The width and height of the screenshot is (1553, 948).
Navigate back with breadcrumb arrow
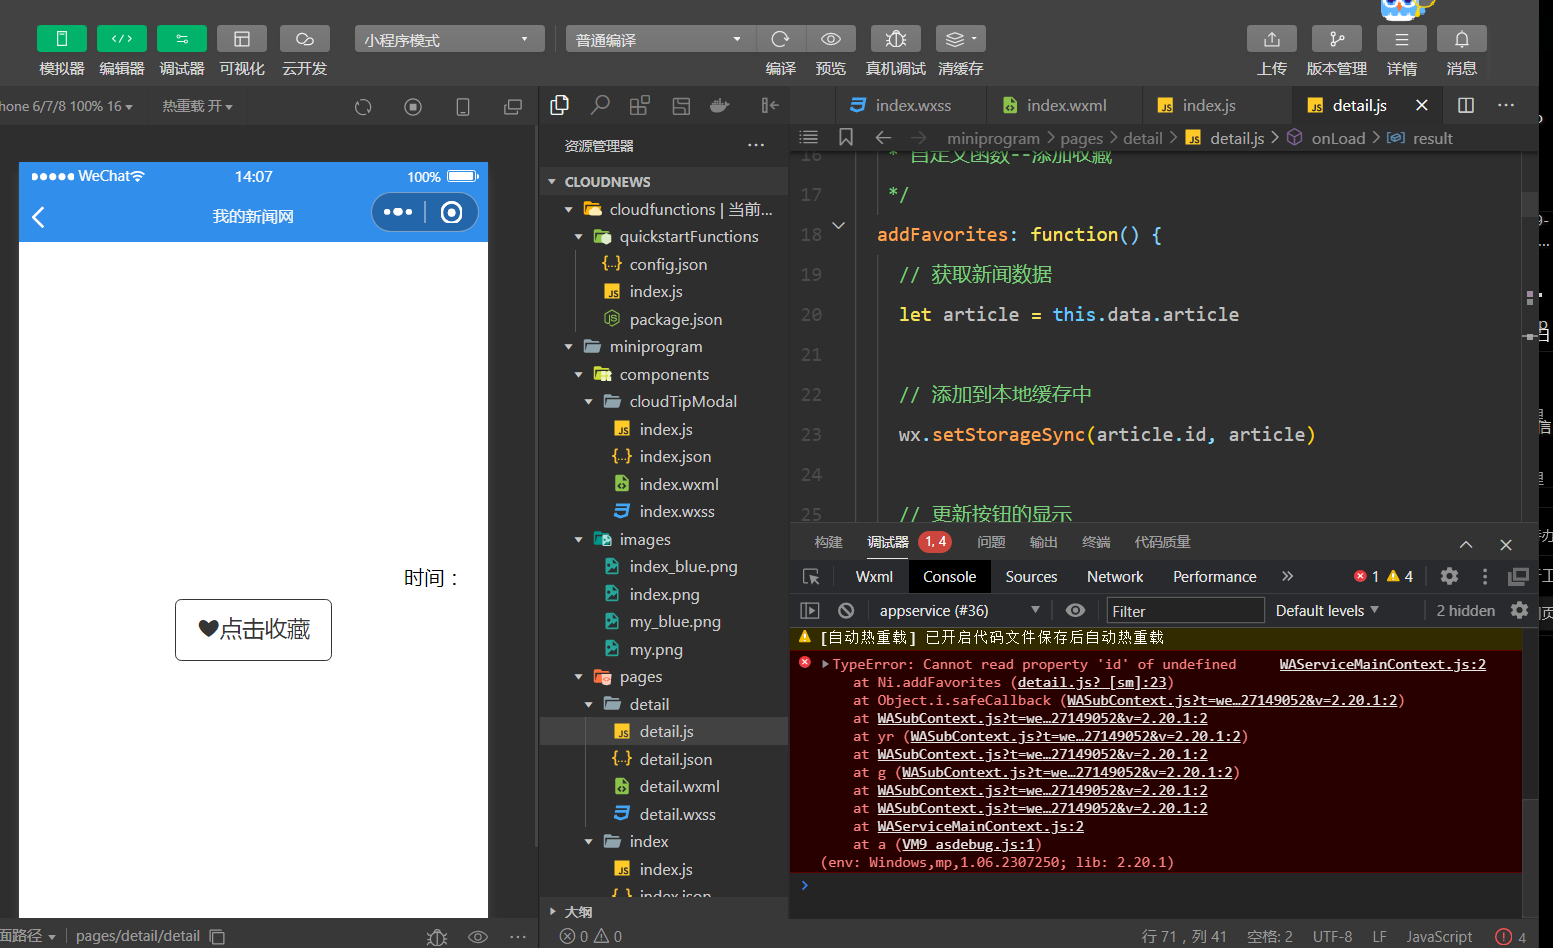pyautogui.click(x=883, y=137)
